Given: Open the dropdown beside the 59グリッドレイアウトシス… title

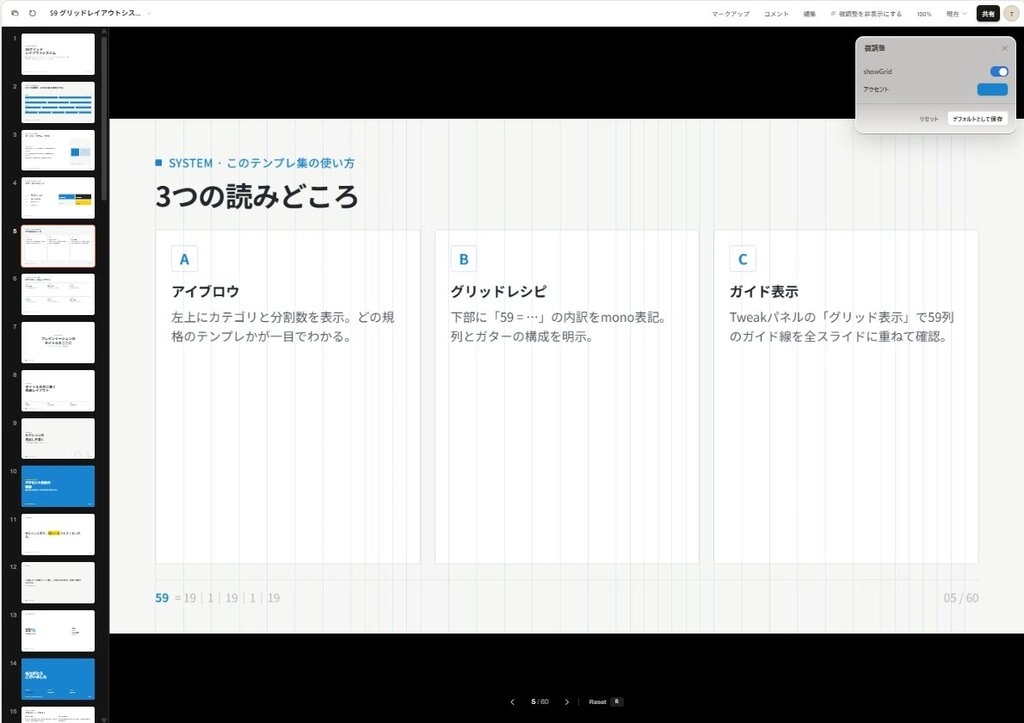Looking at the screenshot, I should (x=149, y=13).
